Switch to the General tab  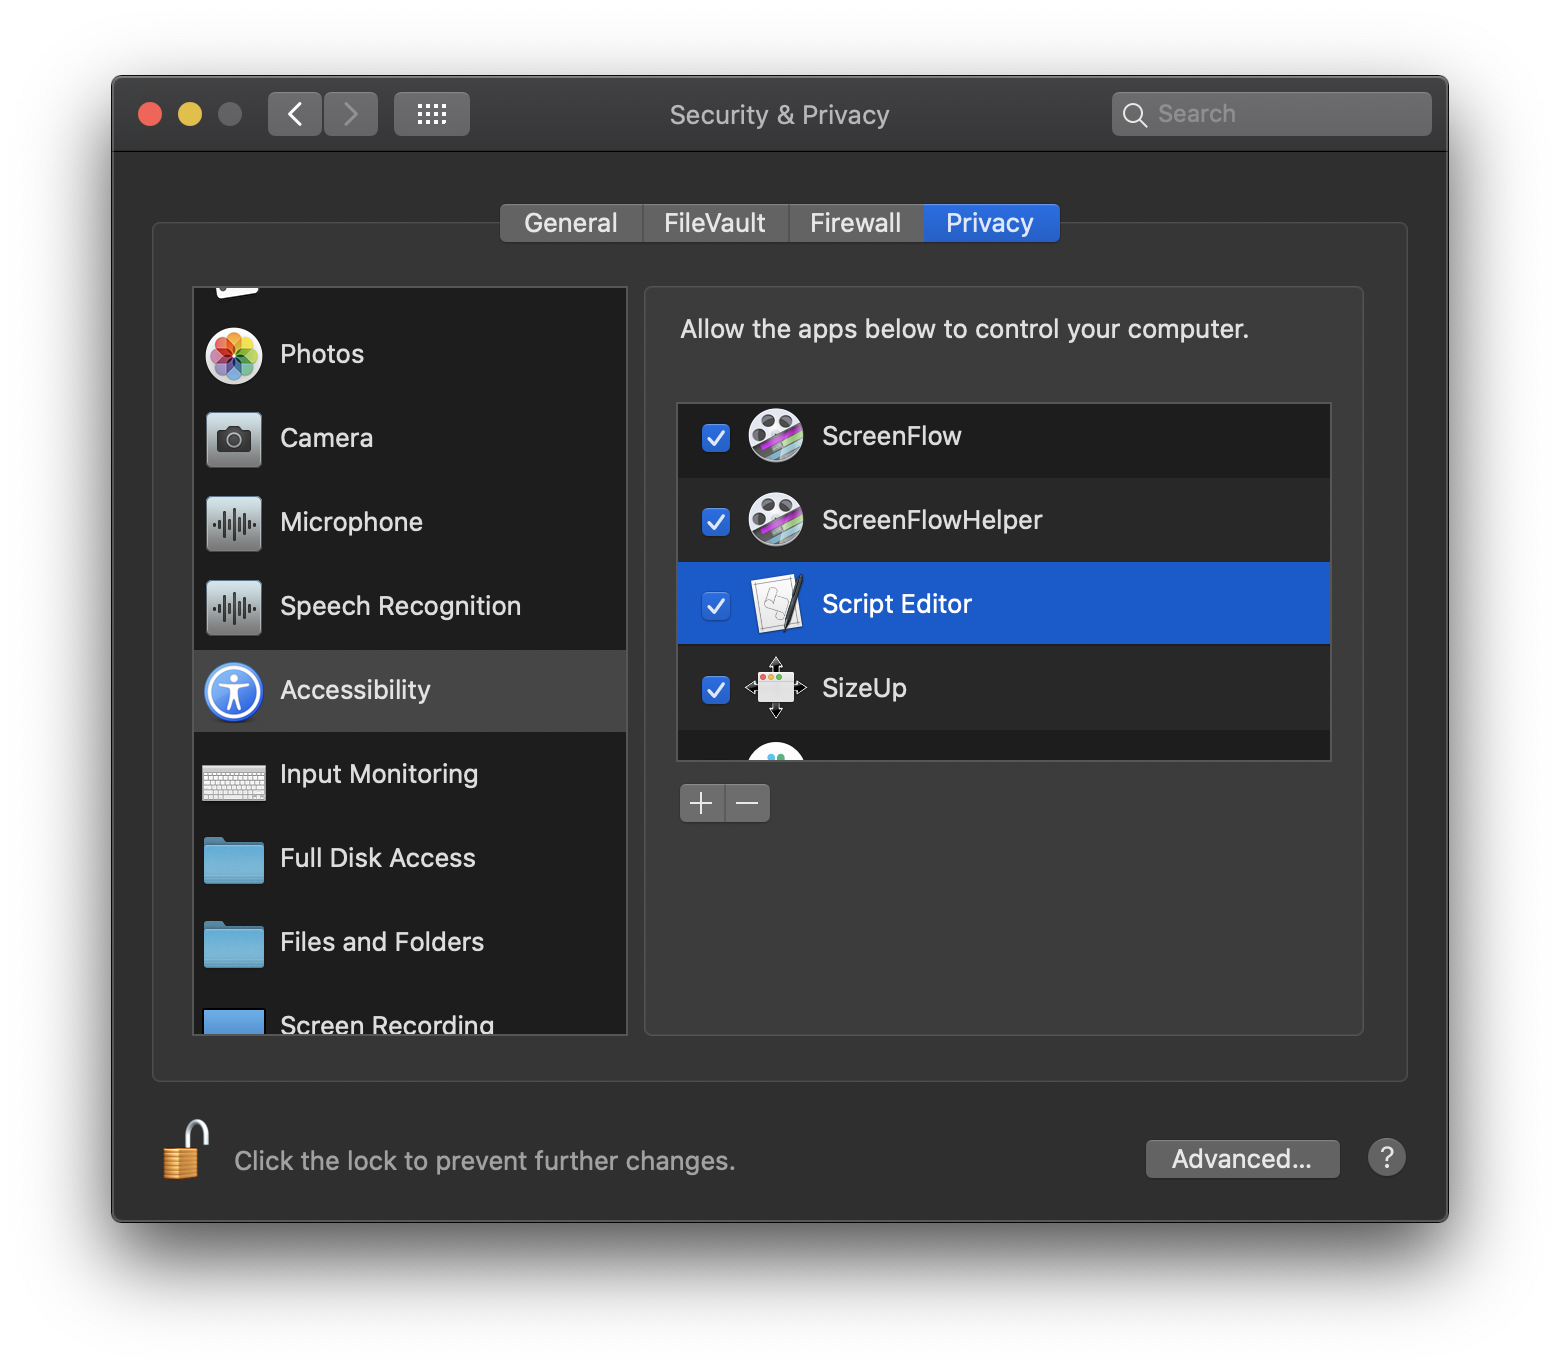tap(571, 223)
